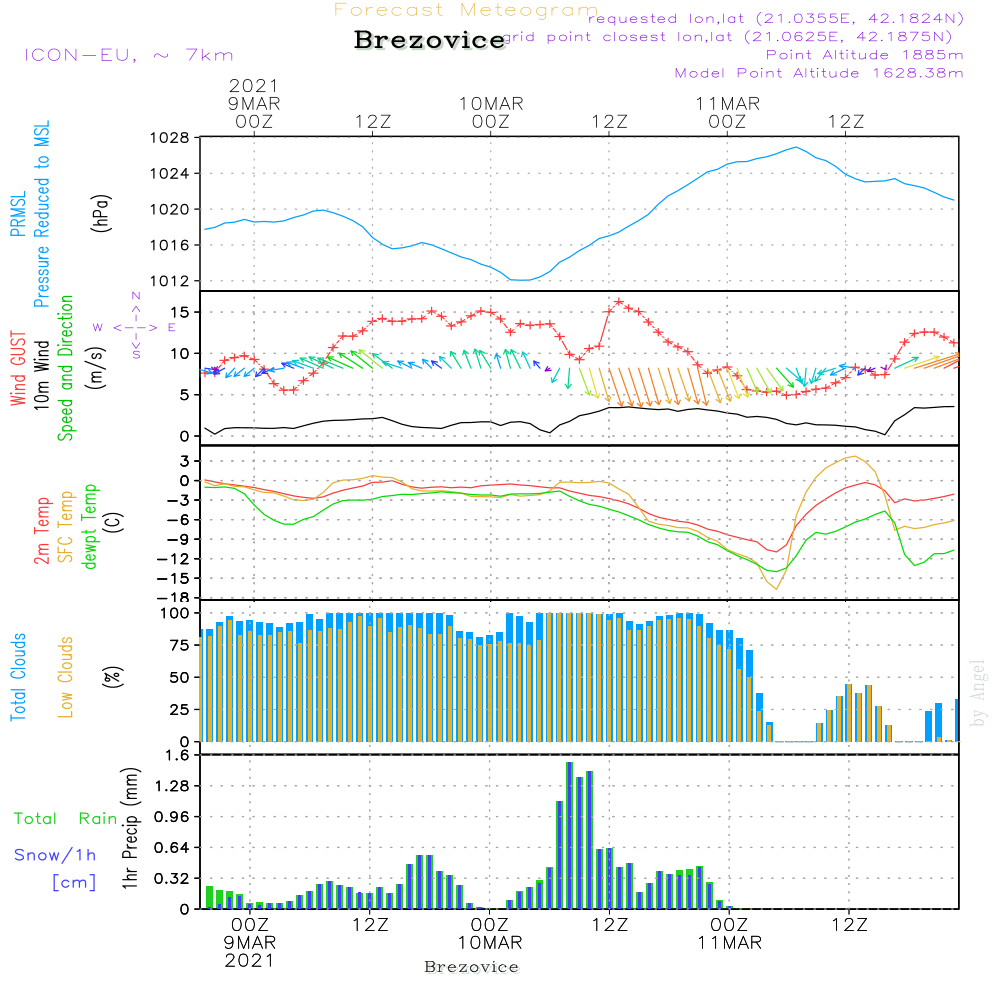Click the '50' cloud percentage tick

tap(179, 677)
